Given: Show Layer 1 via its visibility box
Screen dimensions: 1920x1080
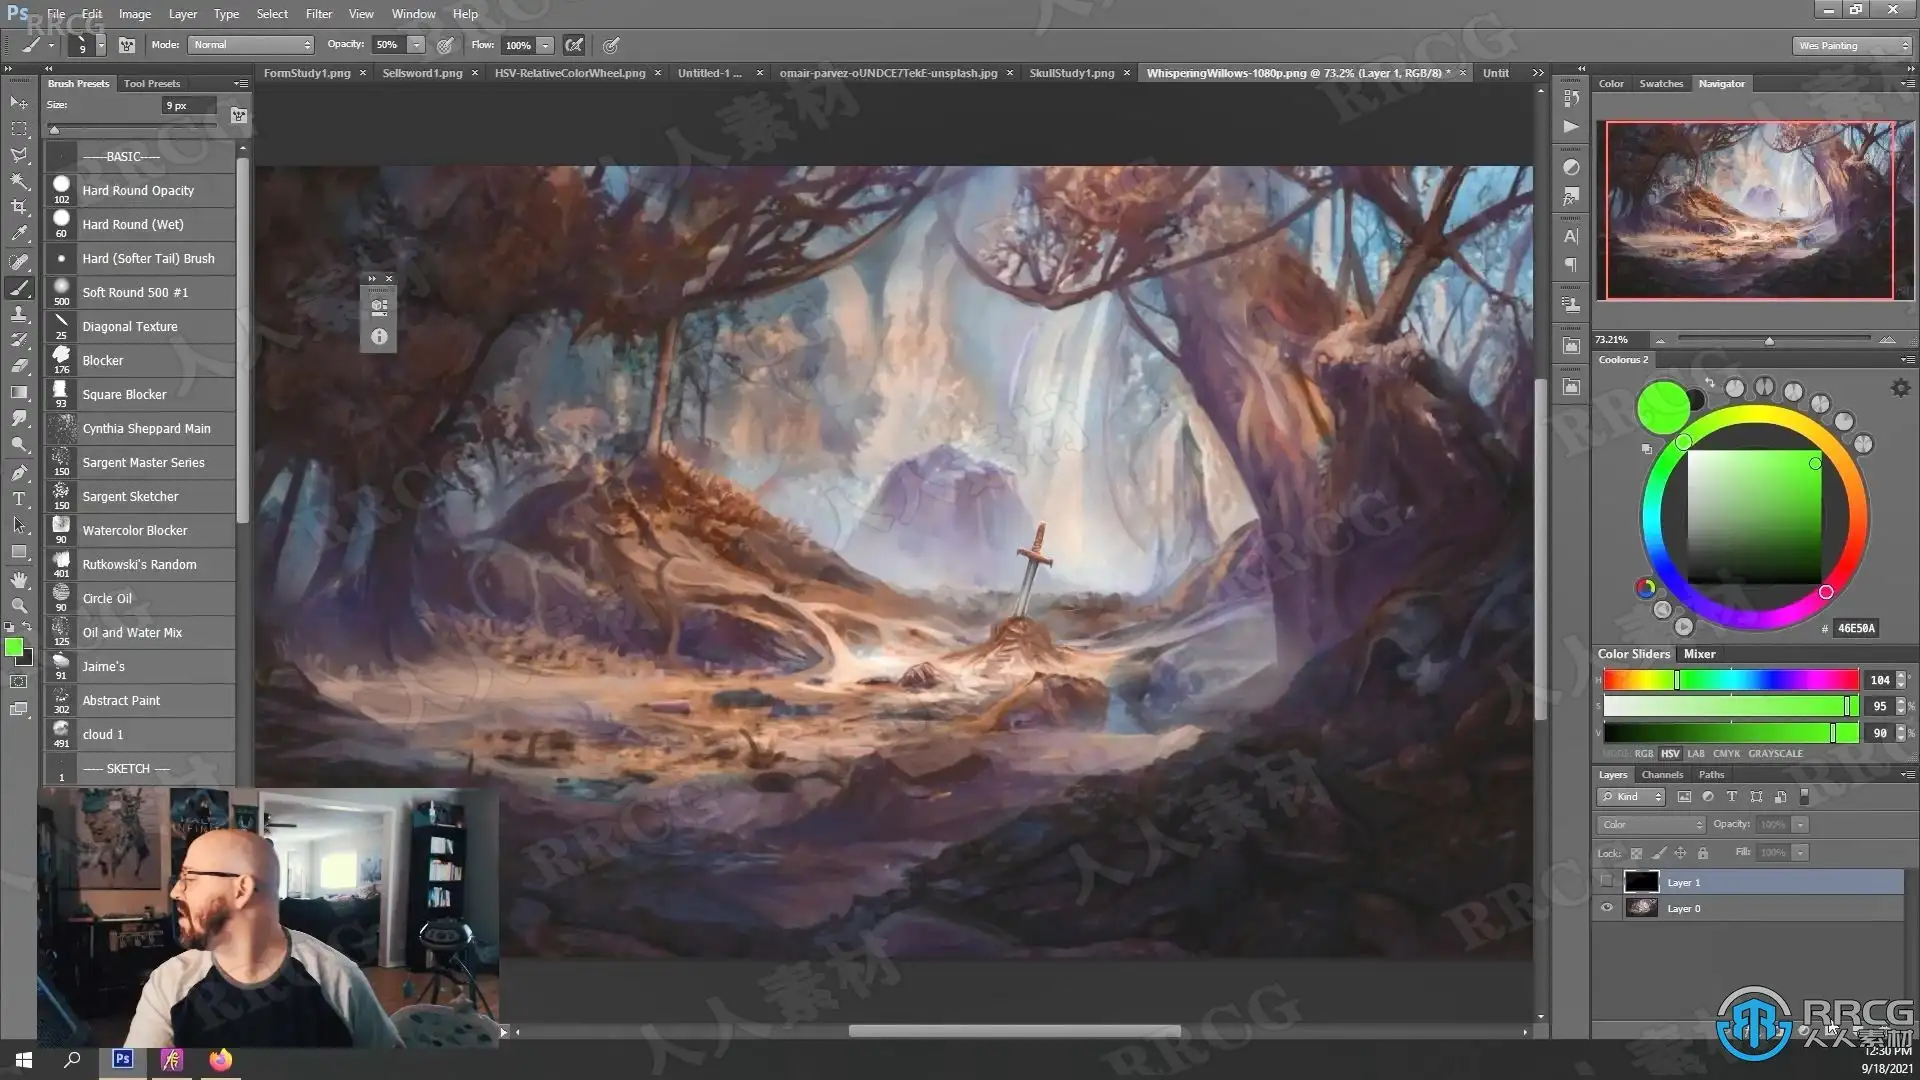Looking at the screenshot, I should click(1607, 882).
